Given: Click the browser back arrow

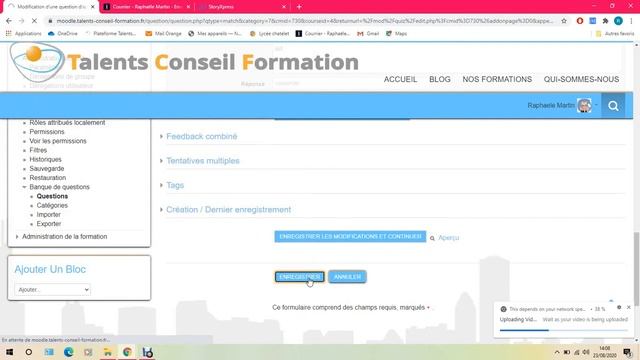Looking at the screenshot, I should click(x=9, y=21).
